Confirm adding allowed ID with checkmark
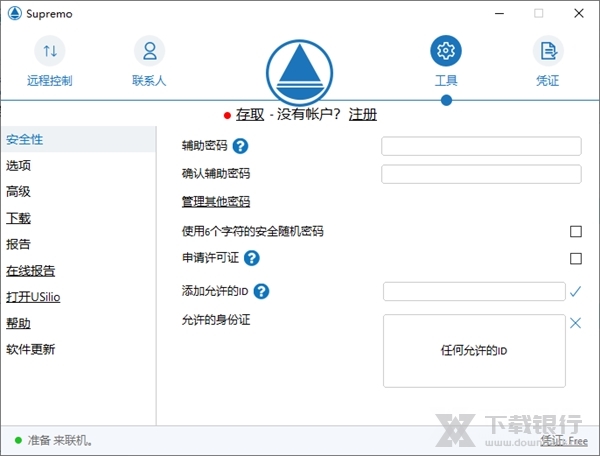This screenshot has height=456, width=600. [576, 292]
